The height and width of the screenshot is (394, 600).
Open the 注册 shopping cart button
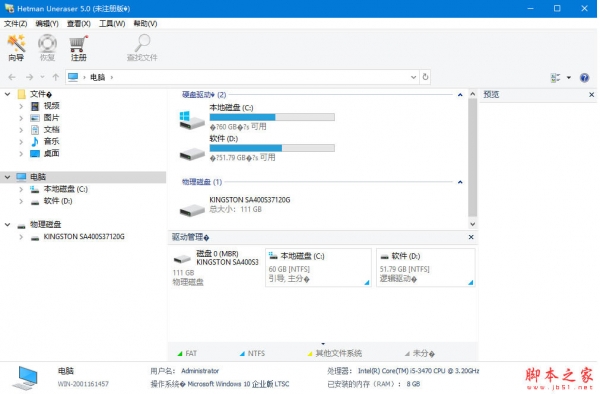(x=78, y=47)
